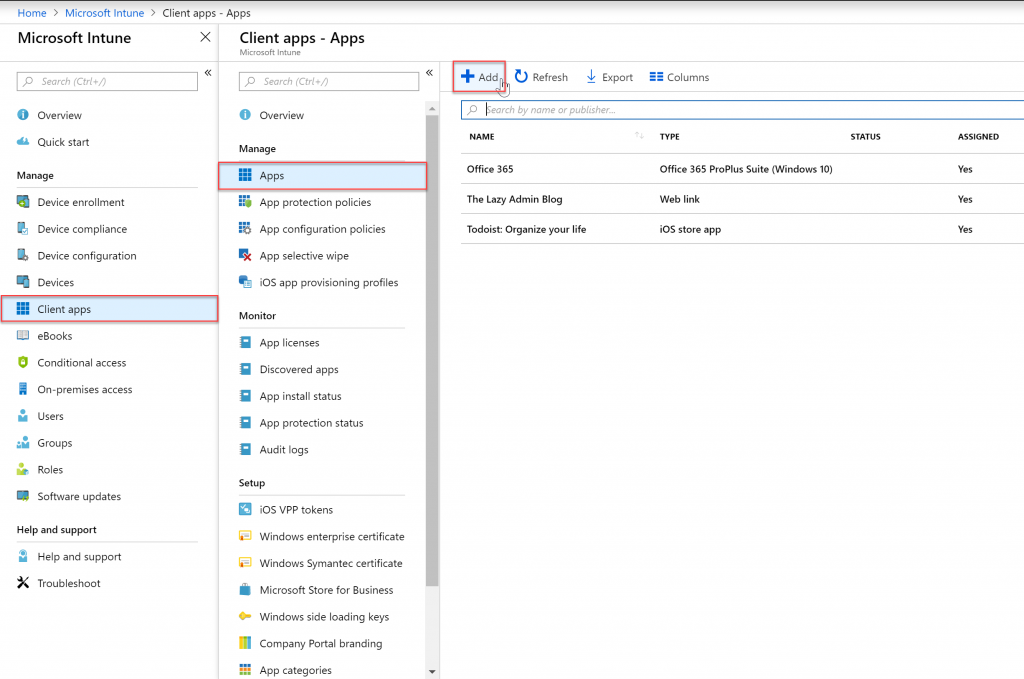The image size is (1024, 679).
Task: Select Device enrollment in Manage menu
Action: [x=80, y=202]
